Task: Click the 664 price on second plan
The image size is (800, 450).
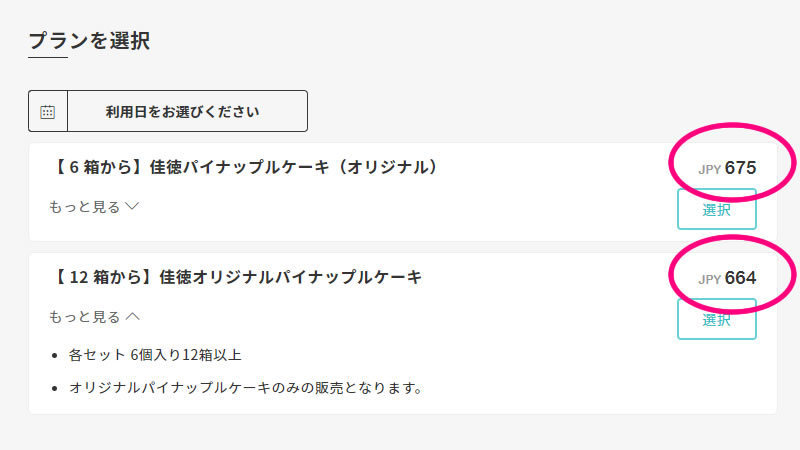Action: pyautogui.click(x=740, y=278)
